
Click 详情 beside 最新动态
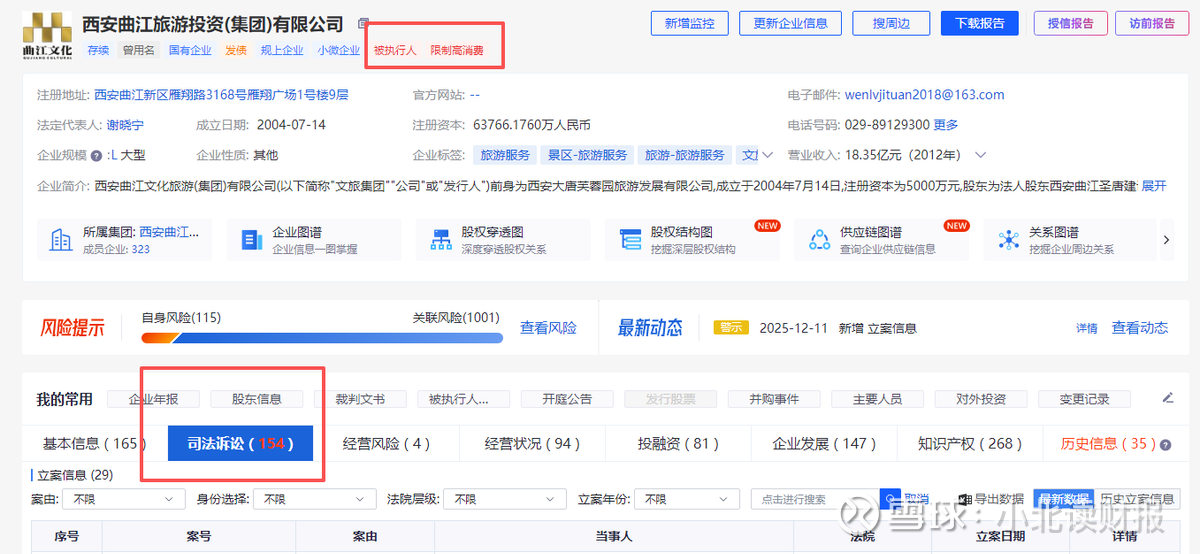[1087, 328]
